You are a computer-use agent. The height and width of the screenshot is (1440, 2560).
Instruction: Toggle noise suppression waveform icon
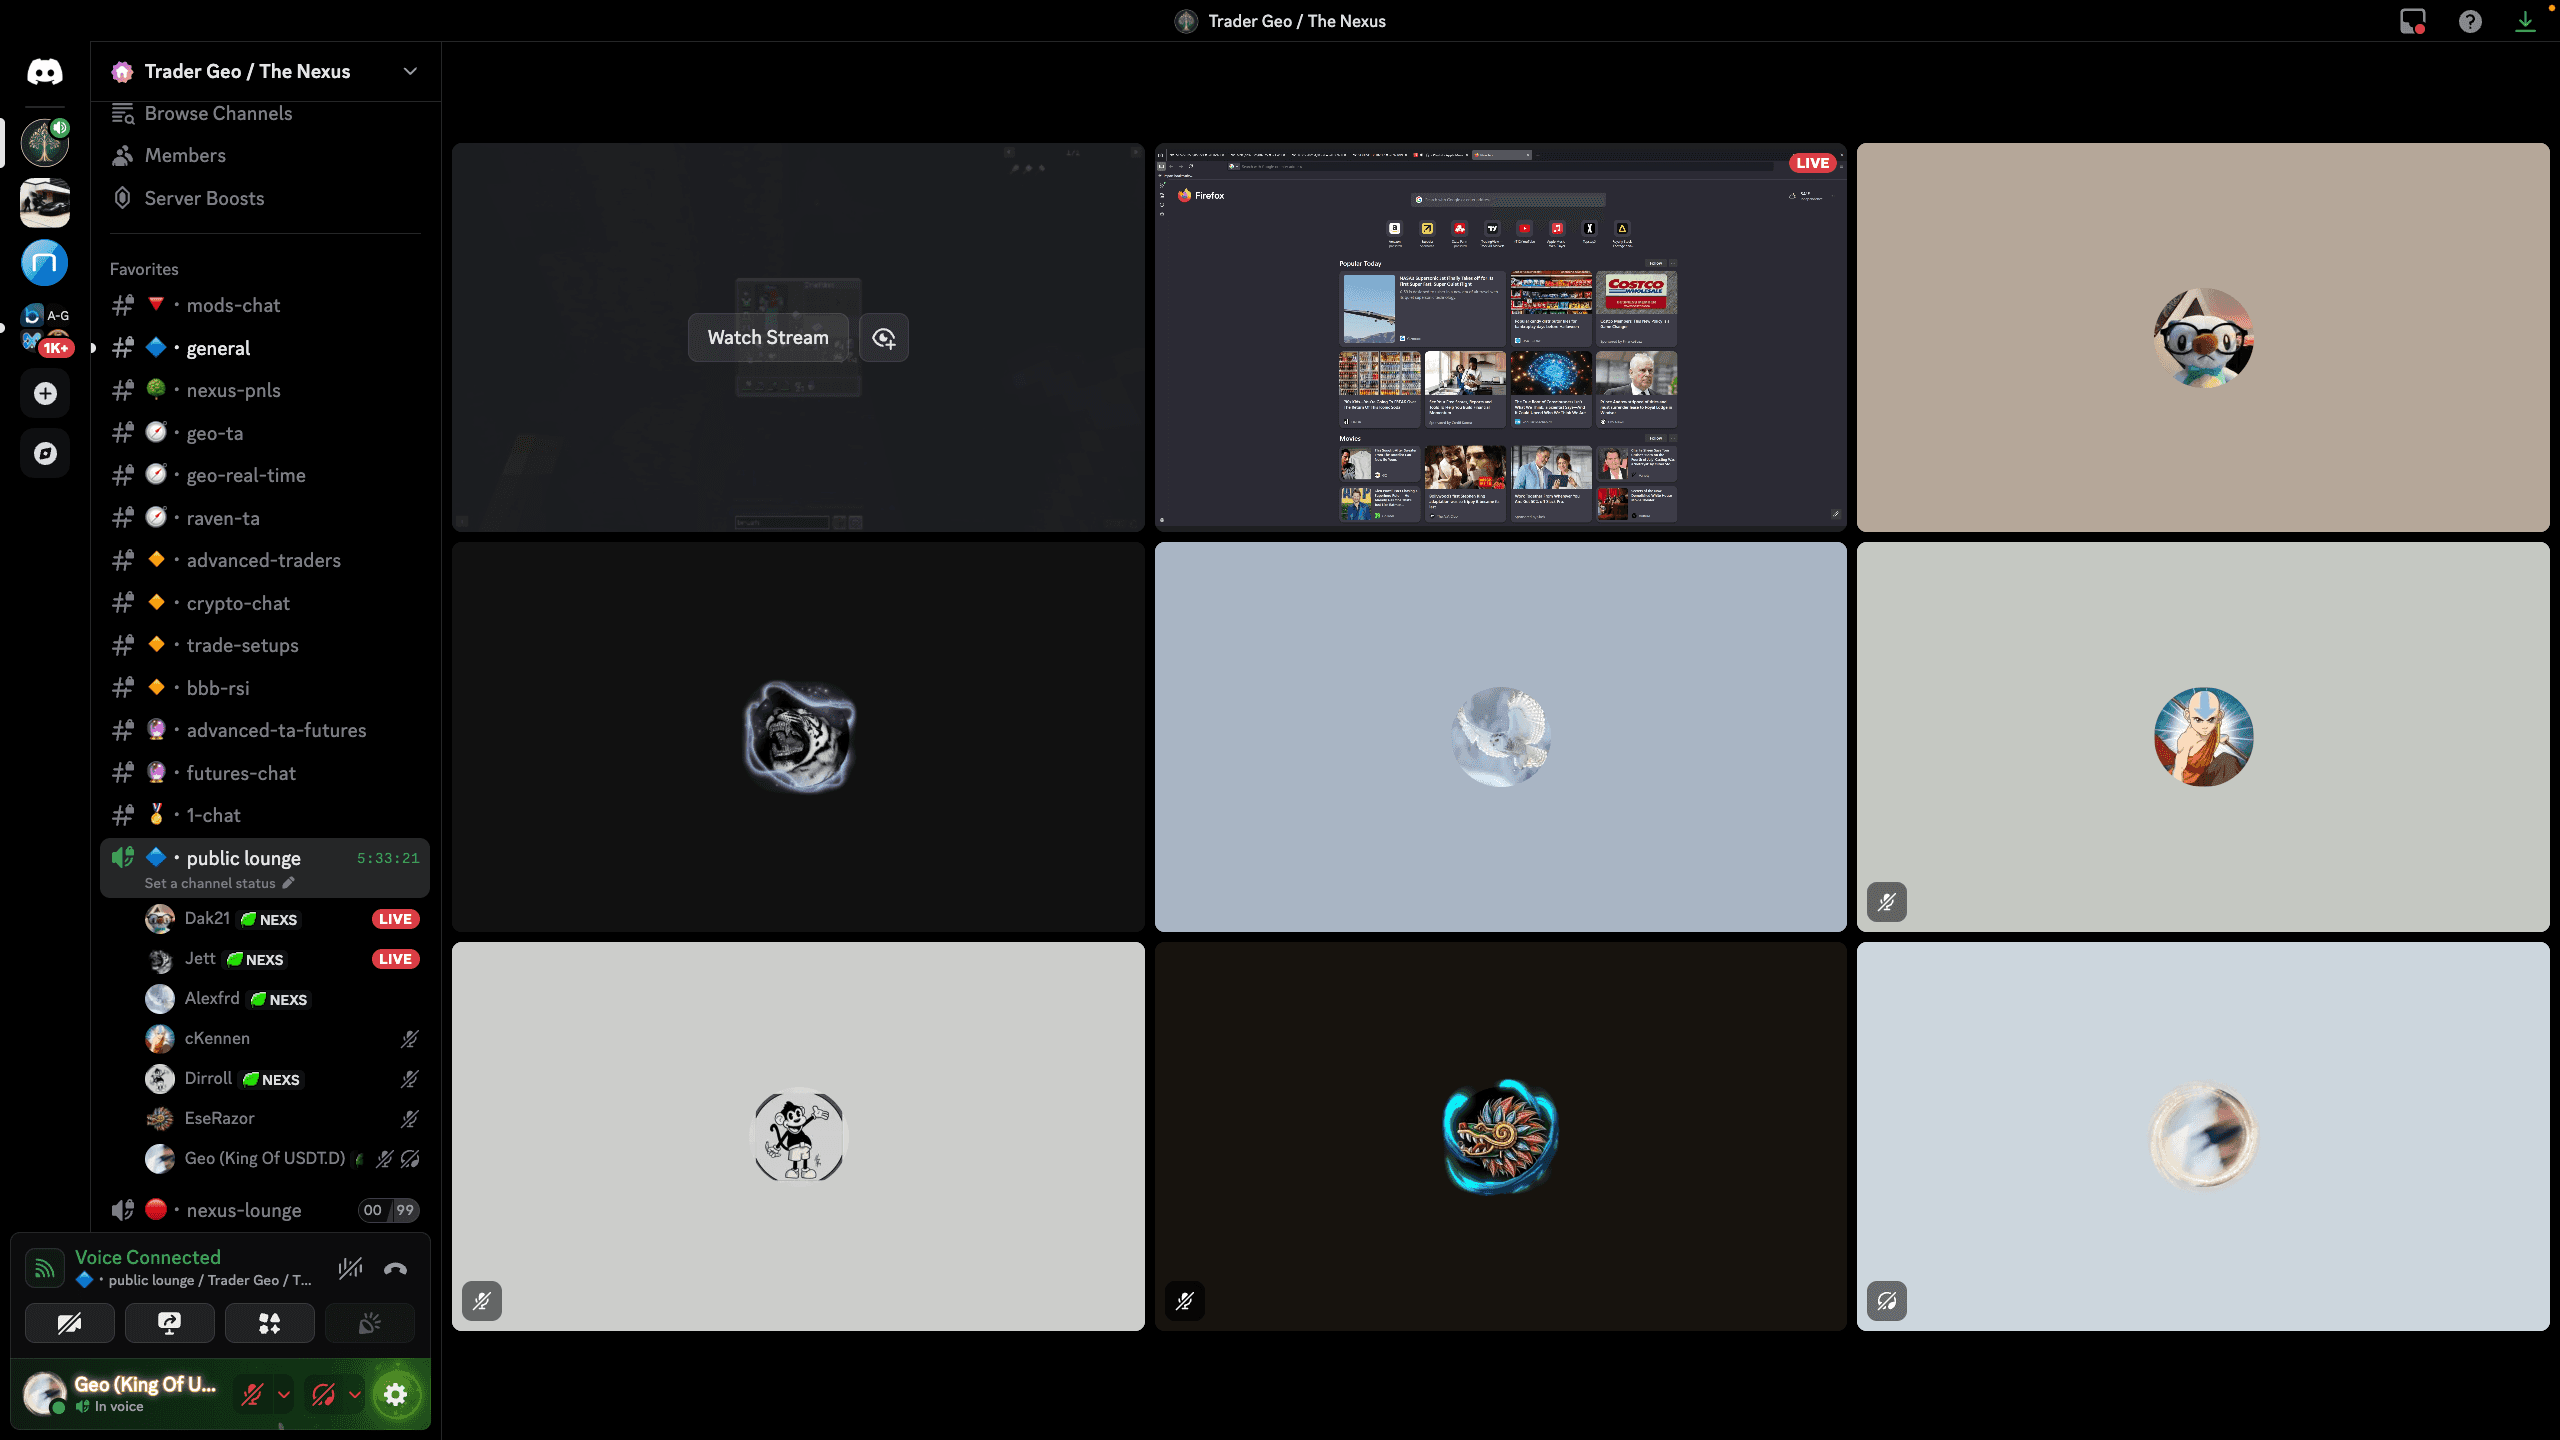pyautogui.click(x=350, y=1269)
